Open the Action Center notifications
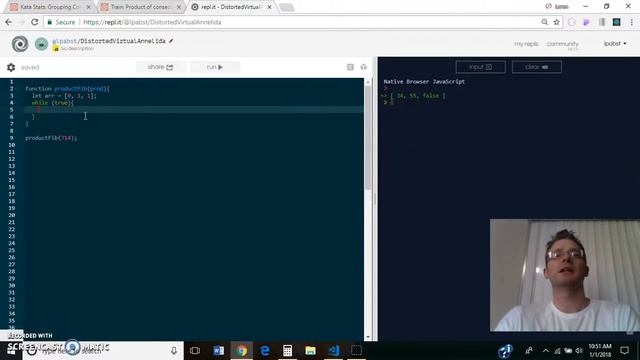Screen dimensions: 640x360 [624, 350]
